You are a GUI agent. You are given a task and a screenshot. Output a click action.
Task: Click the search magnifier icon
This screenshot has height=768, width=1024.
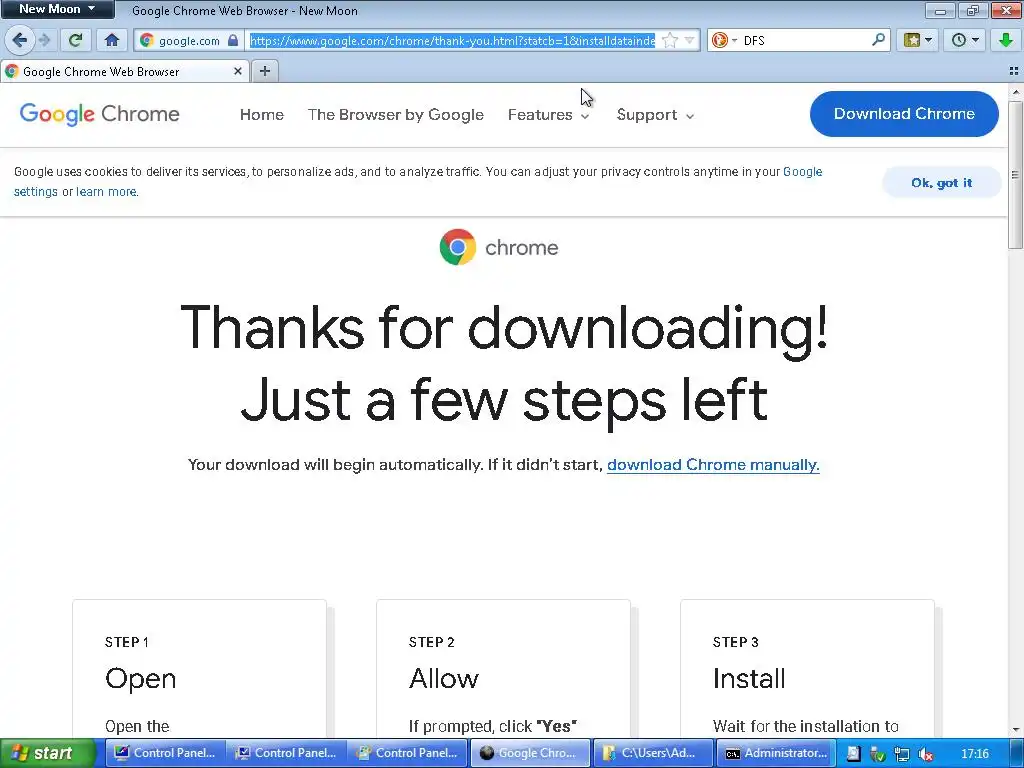coord(878,40)
